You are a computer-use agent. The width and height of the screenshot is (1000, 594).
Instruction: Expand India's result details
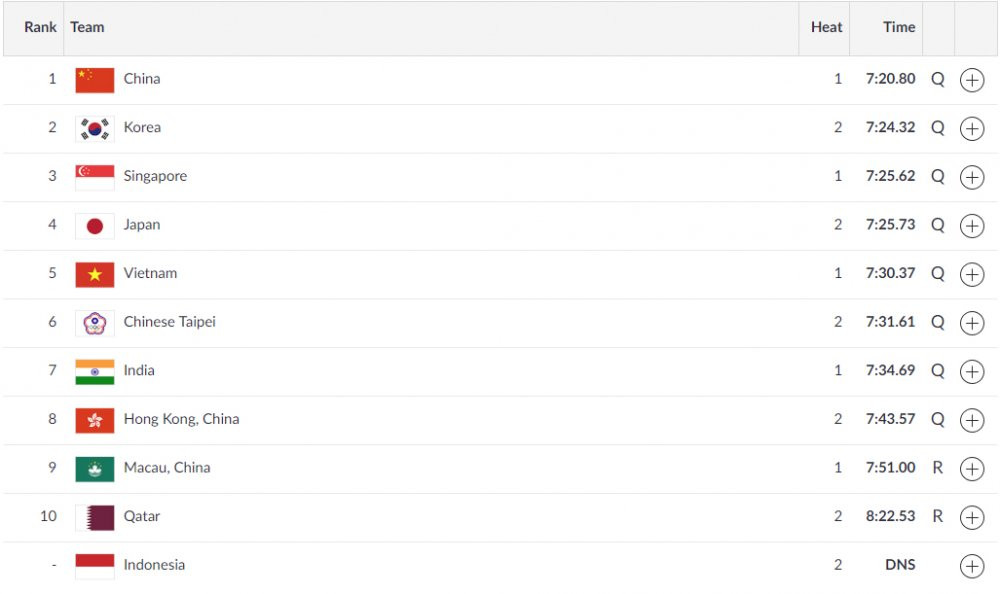click(x=971, y=372)
